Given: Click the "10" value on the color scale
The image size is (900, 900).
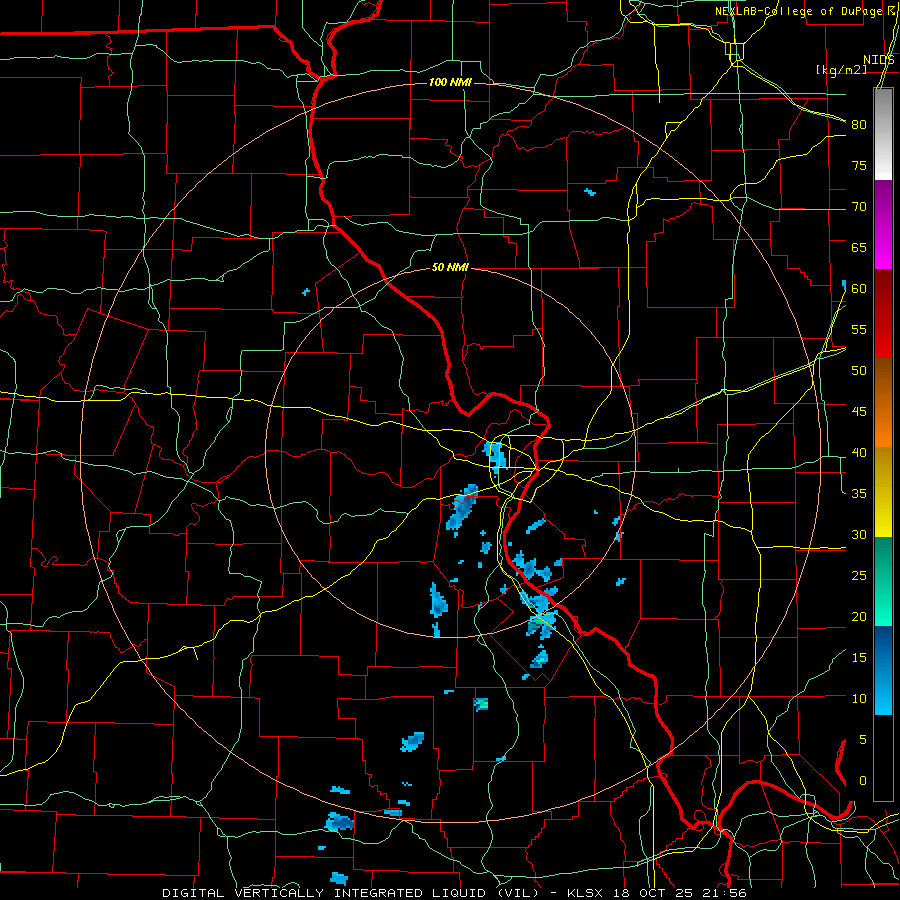Looking at the screenshot, I should pyautogui.click(x=859, y=699).
